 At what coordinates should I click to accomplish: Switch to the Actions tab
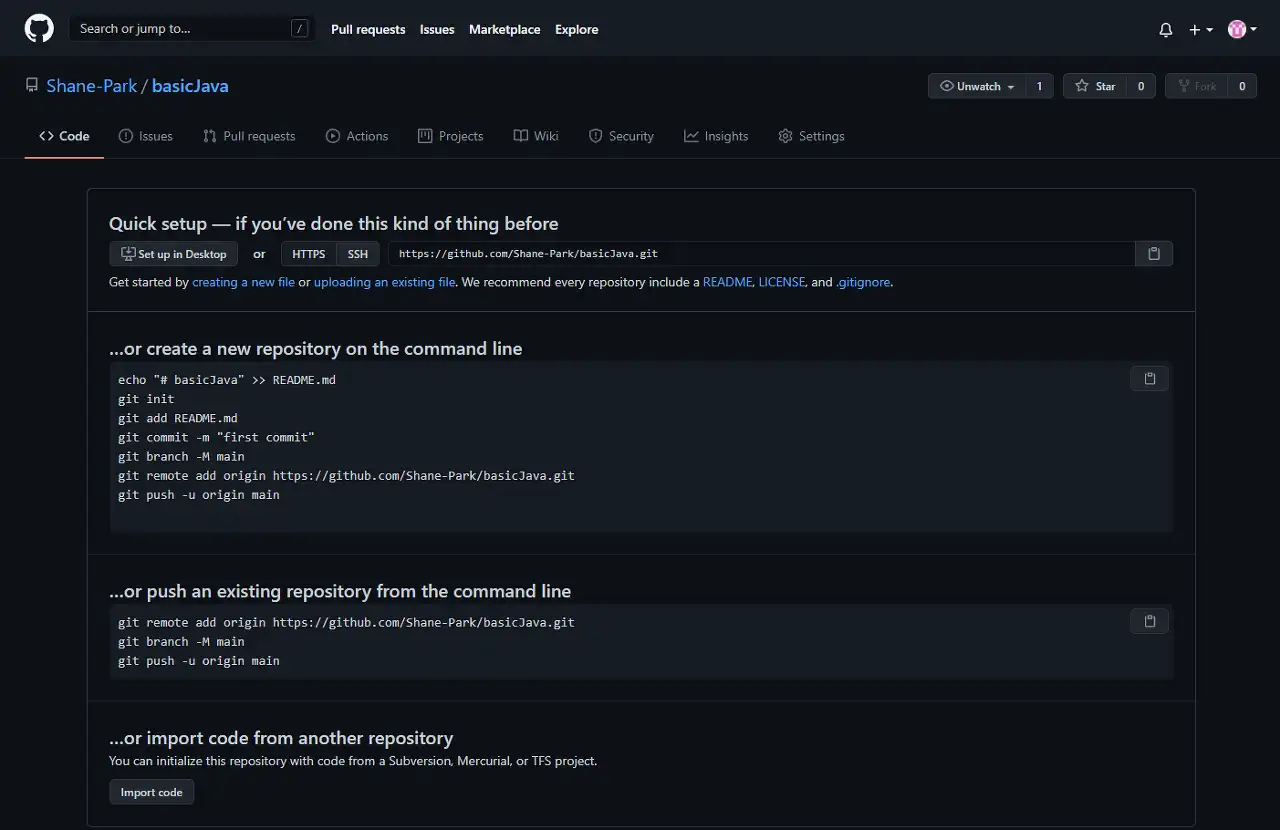coord(357,136)
